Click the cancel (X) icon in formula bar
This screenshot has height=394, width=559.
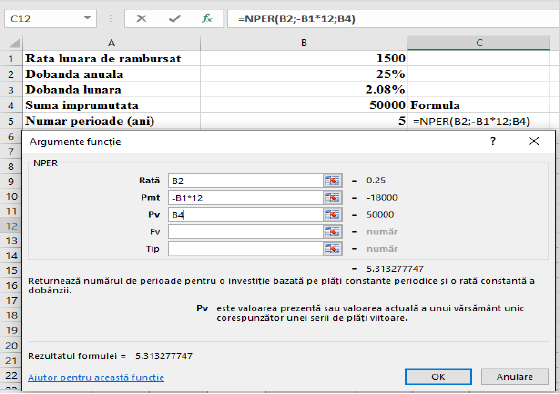tap(142, 19)
